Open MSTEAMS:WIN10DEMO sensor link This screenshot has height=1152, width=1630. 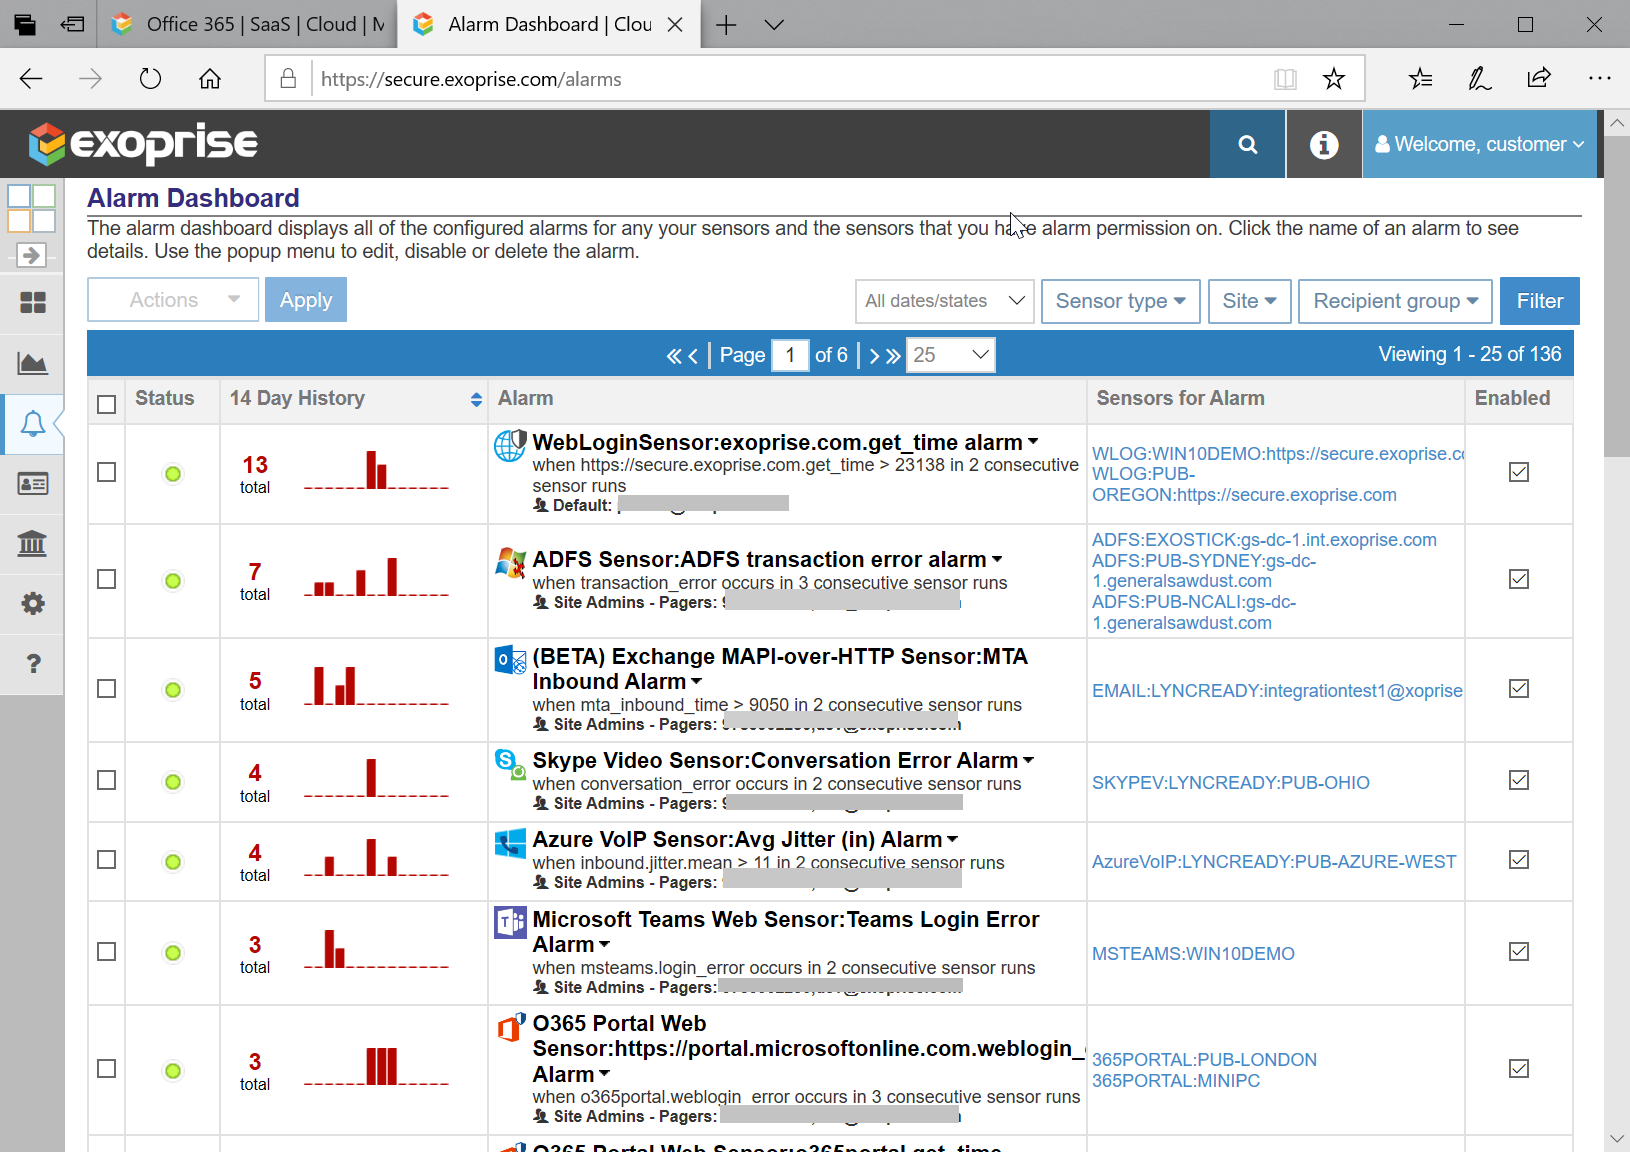point(1193,954)
